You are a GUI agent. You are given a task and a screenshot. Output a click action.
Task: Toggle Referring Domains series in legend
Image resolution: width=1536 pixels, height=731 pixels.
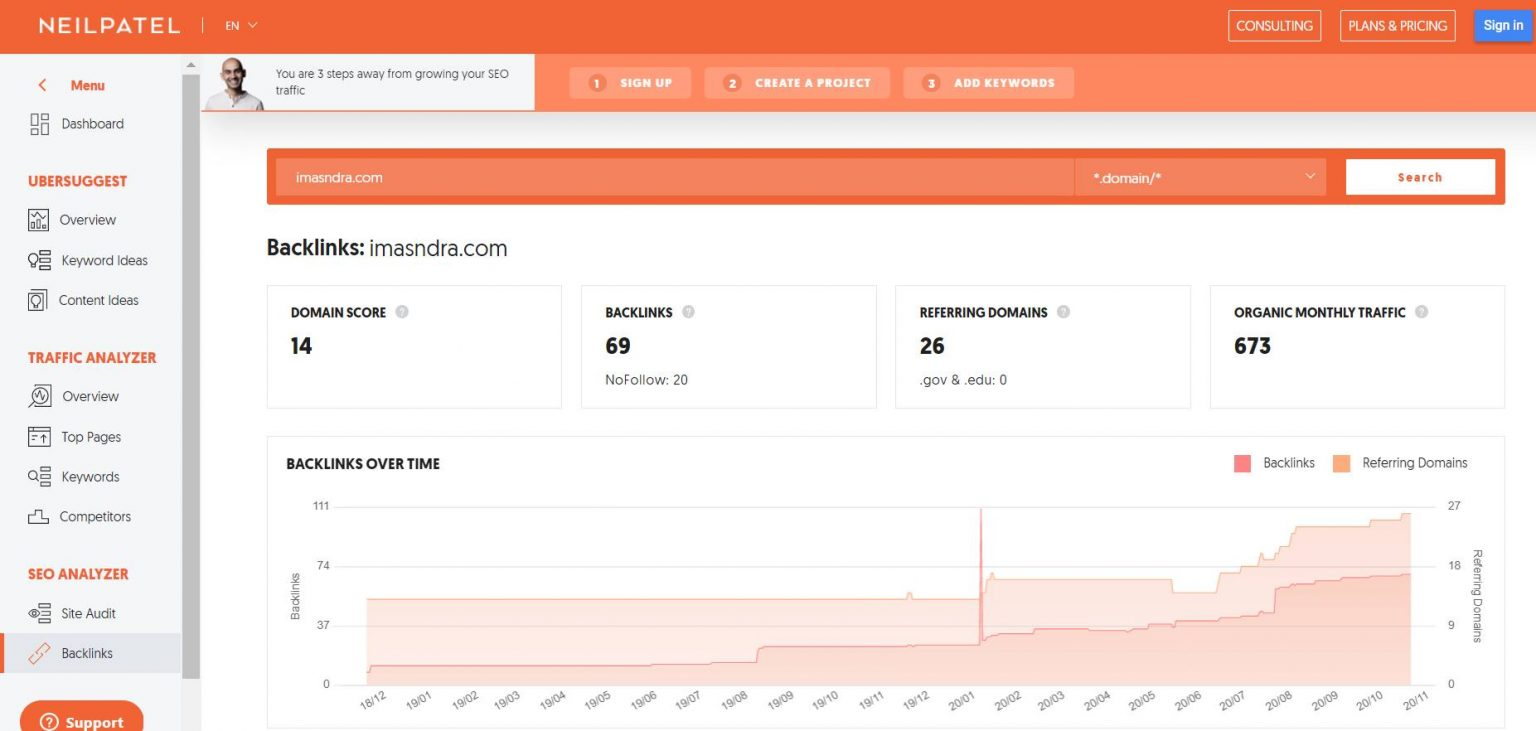tap(1400, 463)
